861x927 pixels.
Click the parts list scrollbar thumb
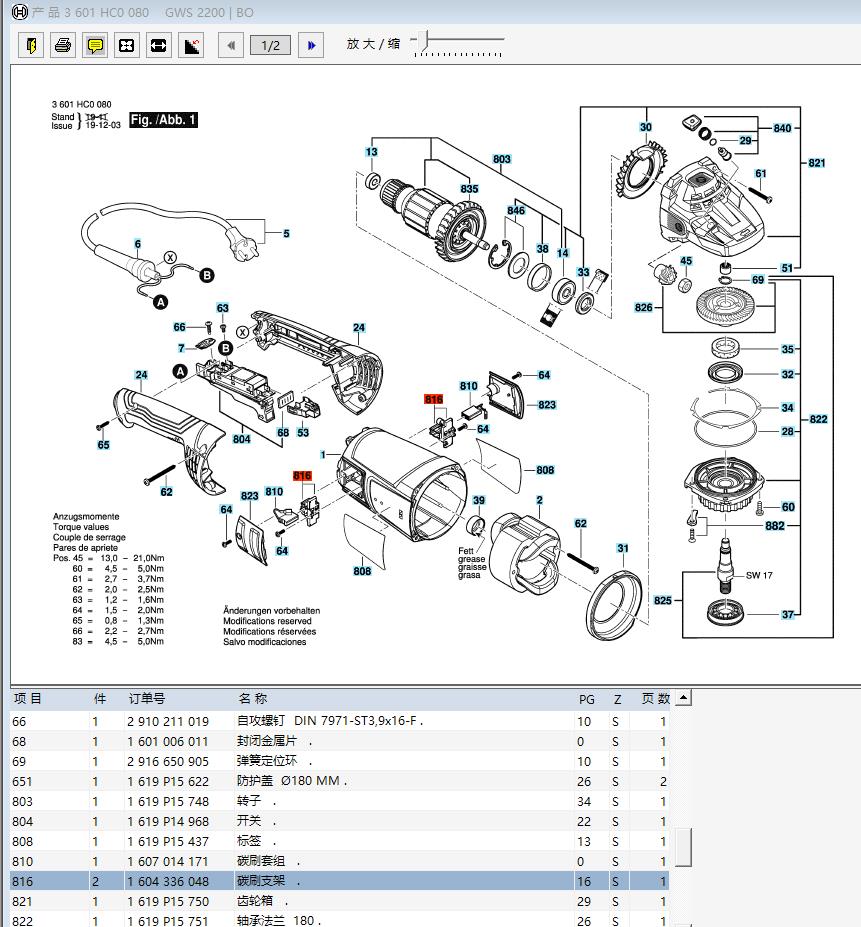point(683,847)
